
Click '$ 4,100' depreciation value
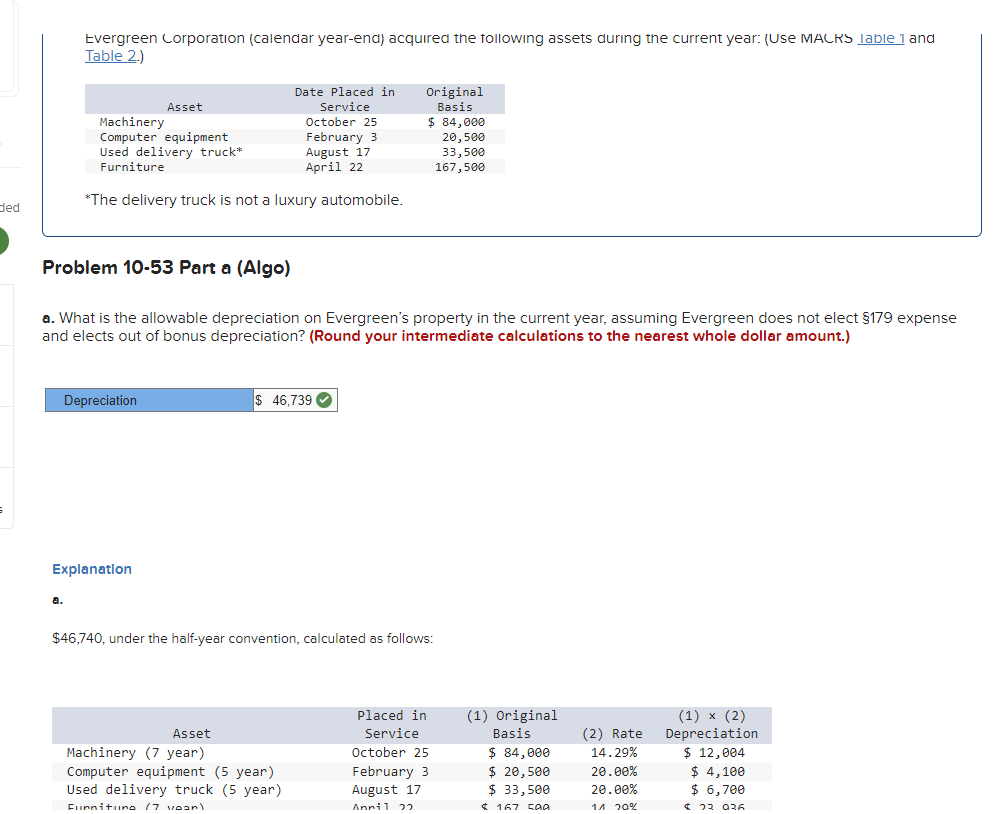[717, 772]
